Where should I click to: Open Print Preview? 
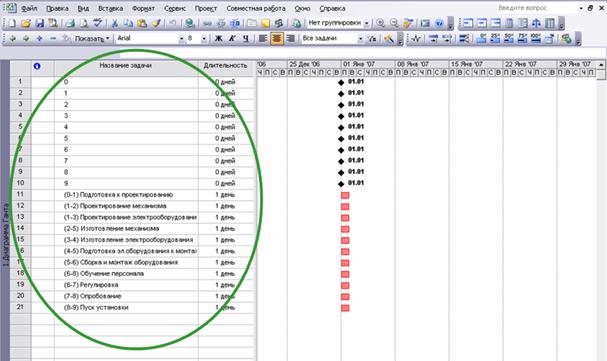[x=84, y=23]
